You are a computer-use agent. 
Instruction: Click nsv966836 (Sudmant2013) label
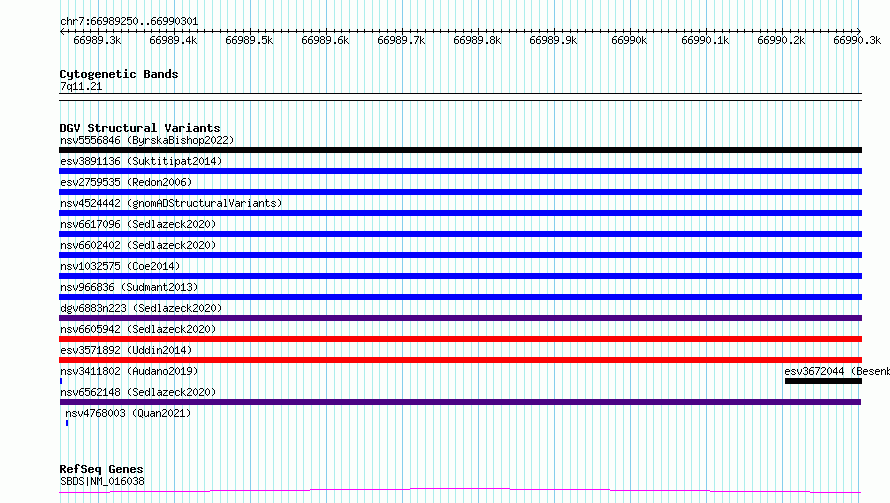[129, 287]
